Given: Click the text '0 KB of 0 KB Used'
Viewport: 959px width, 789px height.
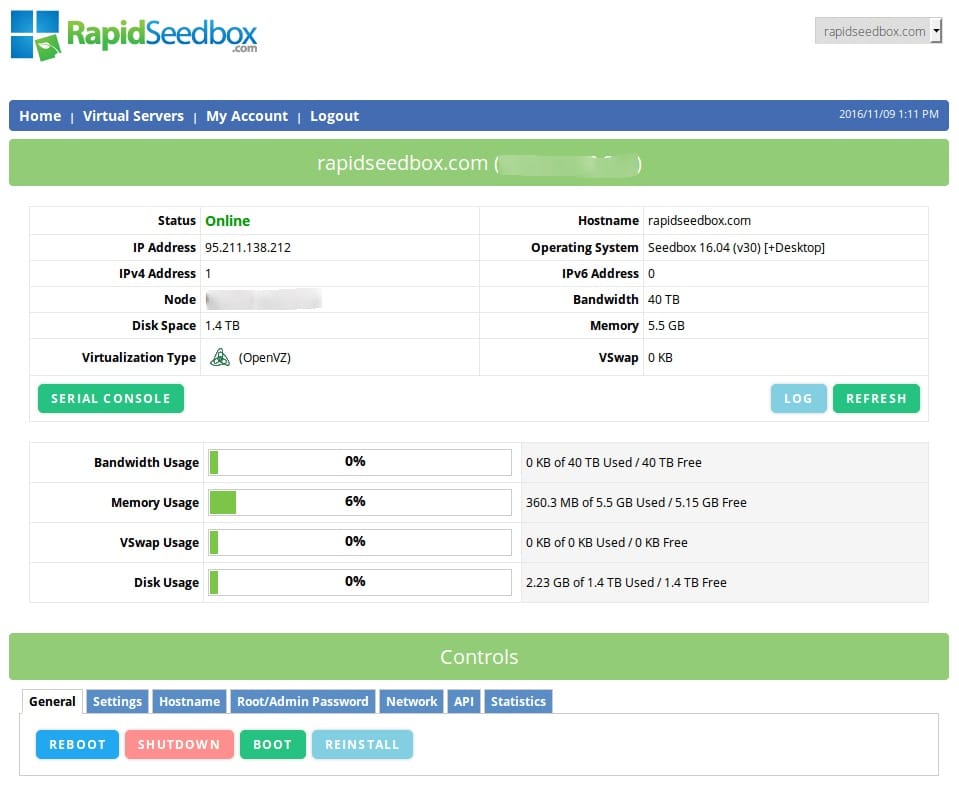Looking at the screenshot, I should coord(575,543).
